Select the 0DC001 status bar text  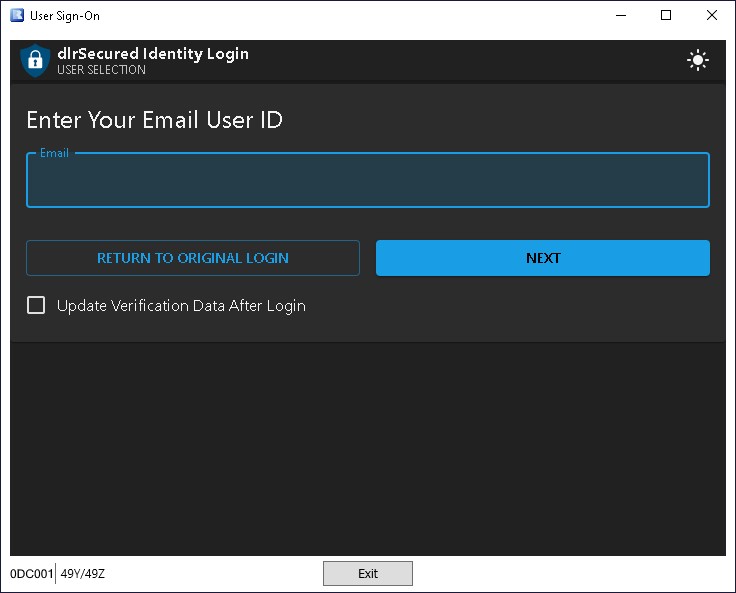(31, 574)
